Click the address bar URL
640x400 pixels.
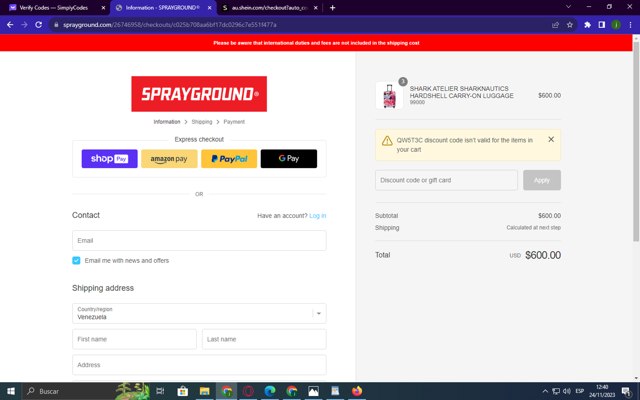click(170, 25)
